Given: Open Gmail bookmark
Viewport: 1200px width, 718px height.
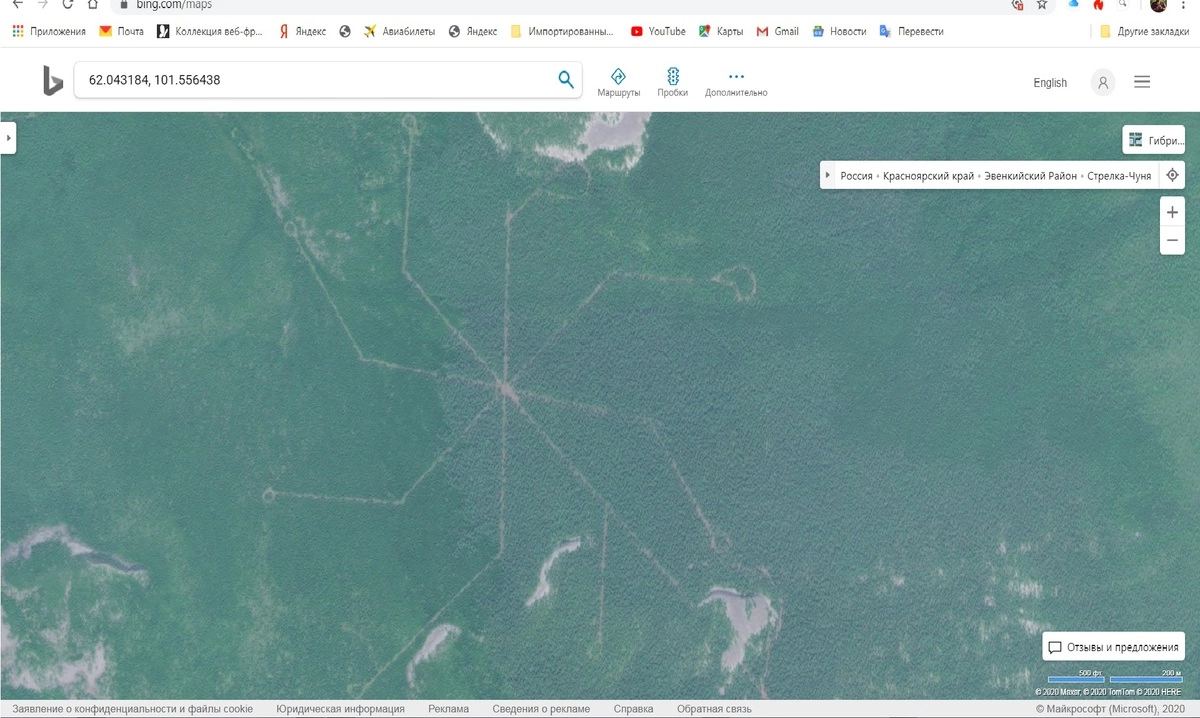Looking at the screenshot, I should [x=777, y=31].
